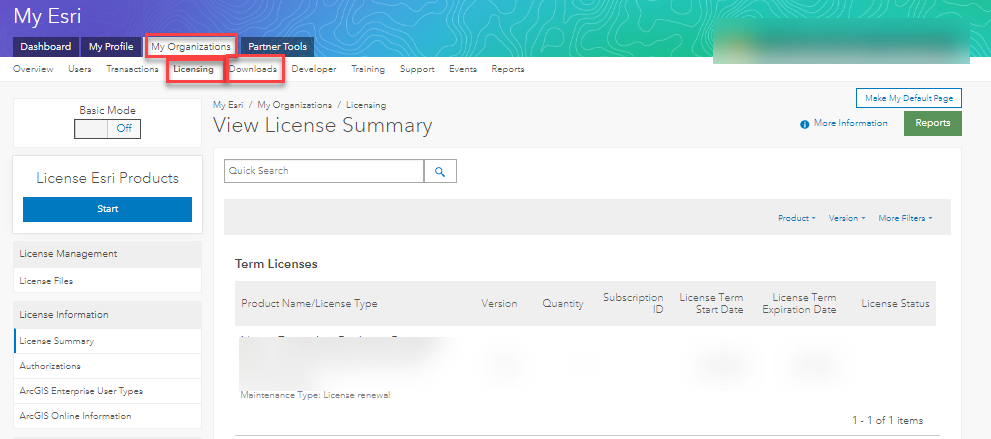Open the Developer submenu item
The width and height of the screenshot is (991, 439).
(x=314, y=69)
